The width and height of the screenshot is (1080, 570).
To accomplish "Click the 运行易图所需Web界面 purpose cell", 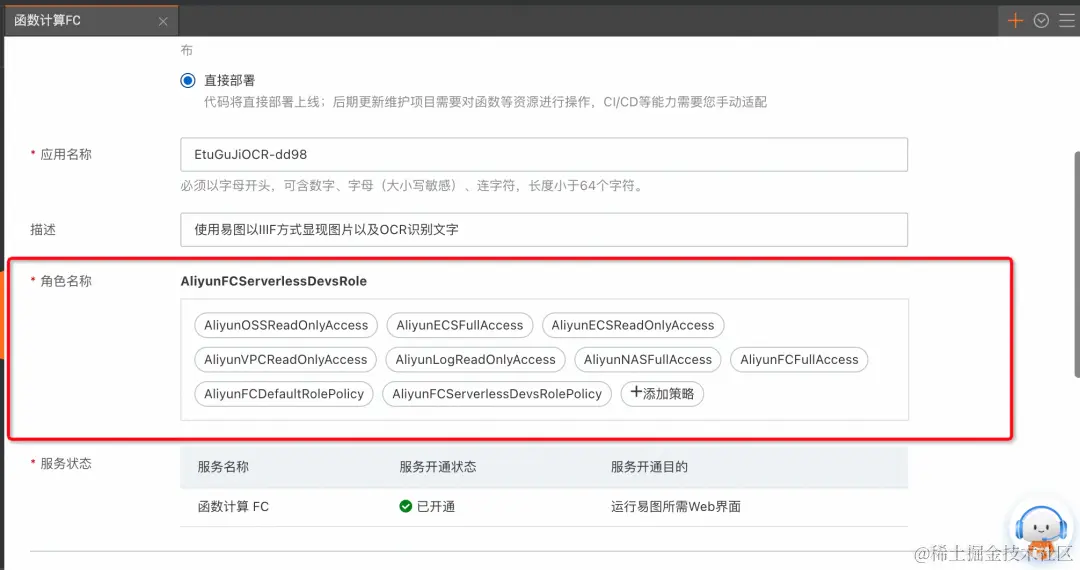I will [676, 507].
